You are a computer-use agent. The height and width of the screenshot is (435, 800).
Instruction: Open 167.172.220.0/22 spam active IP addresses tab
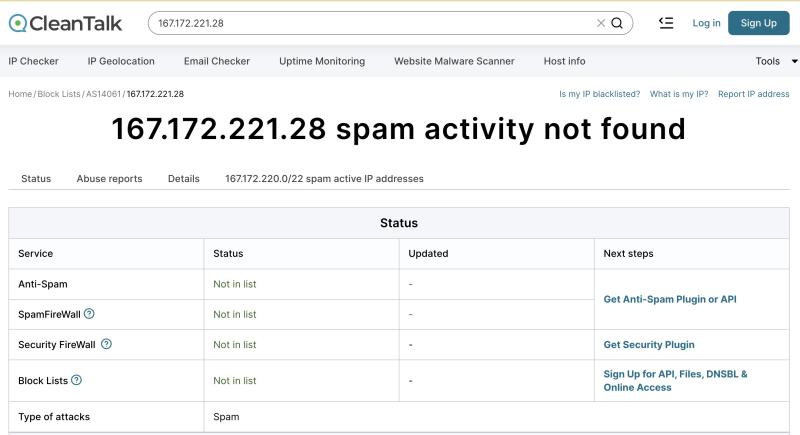click(x=324, y=178)
